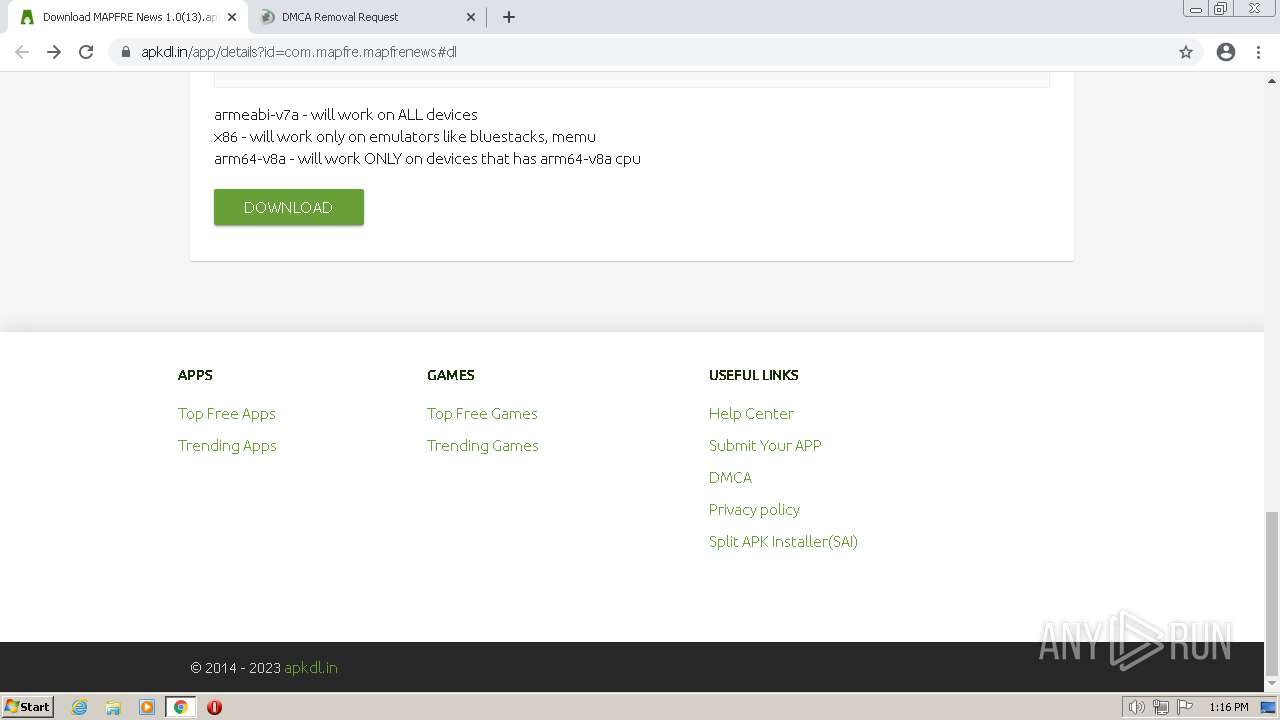Click the 'armeabi-v7a' description line

pos(346,114)
